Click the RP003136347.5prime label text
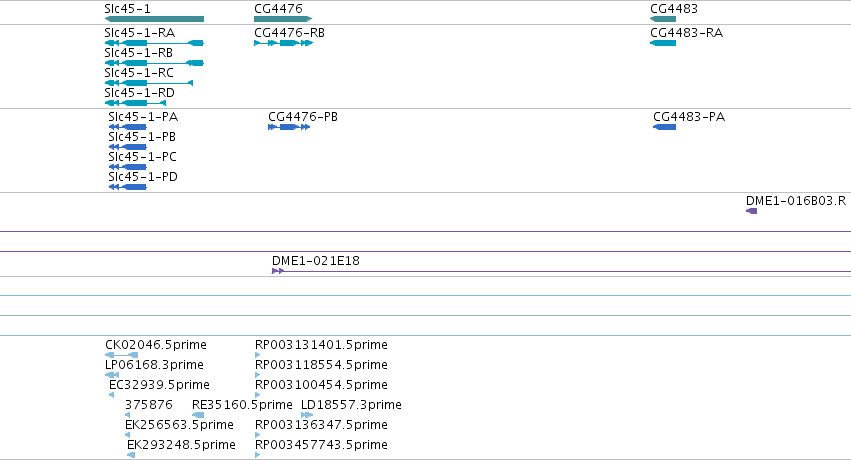 [x=322, y=425]
